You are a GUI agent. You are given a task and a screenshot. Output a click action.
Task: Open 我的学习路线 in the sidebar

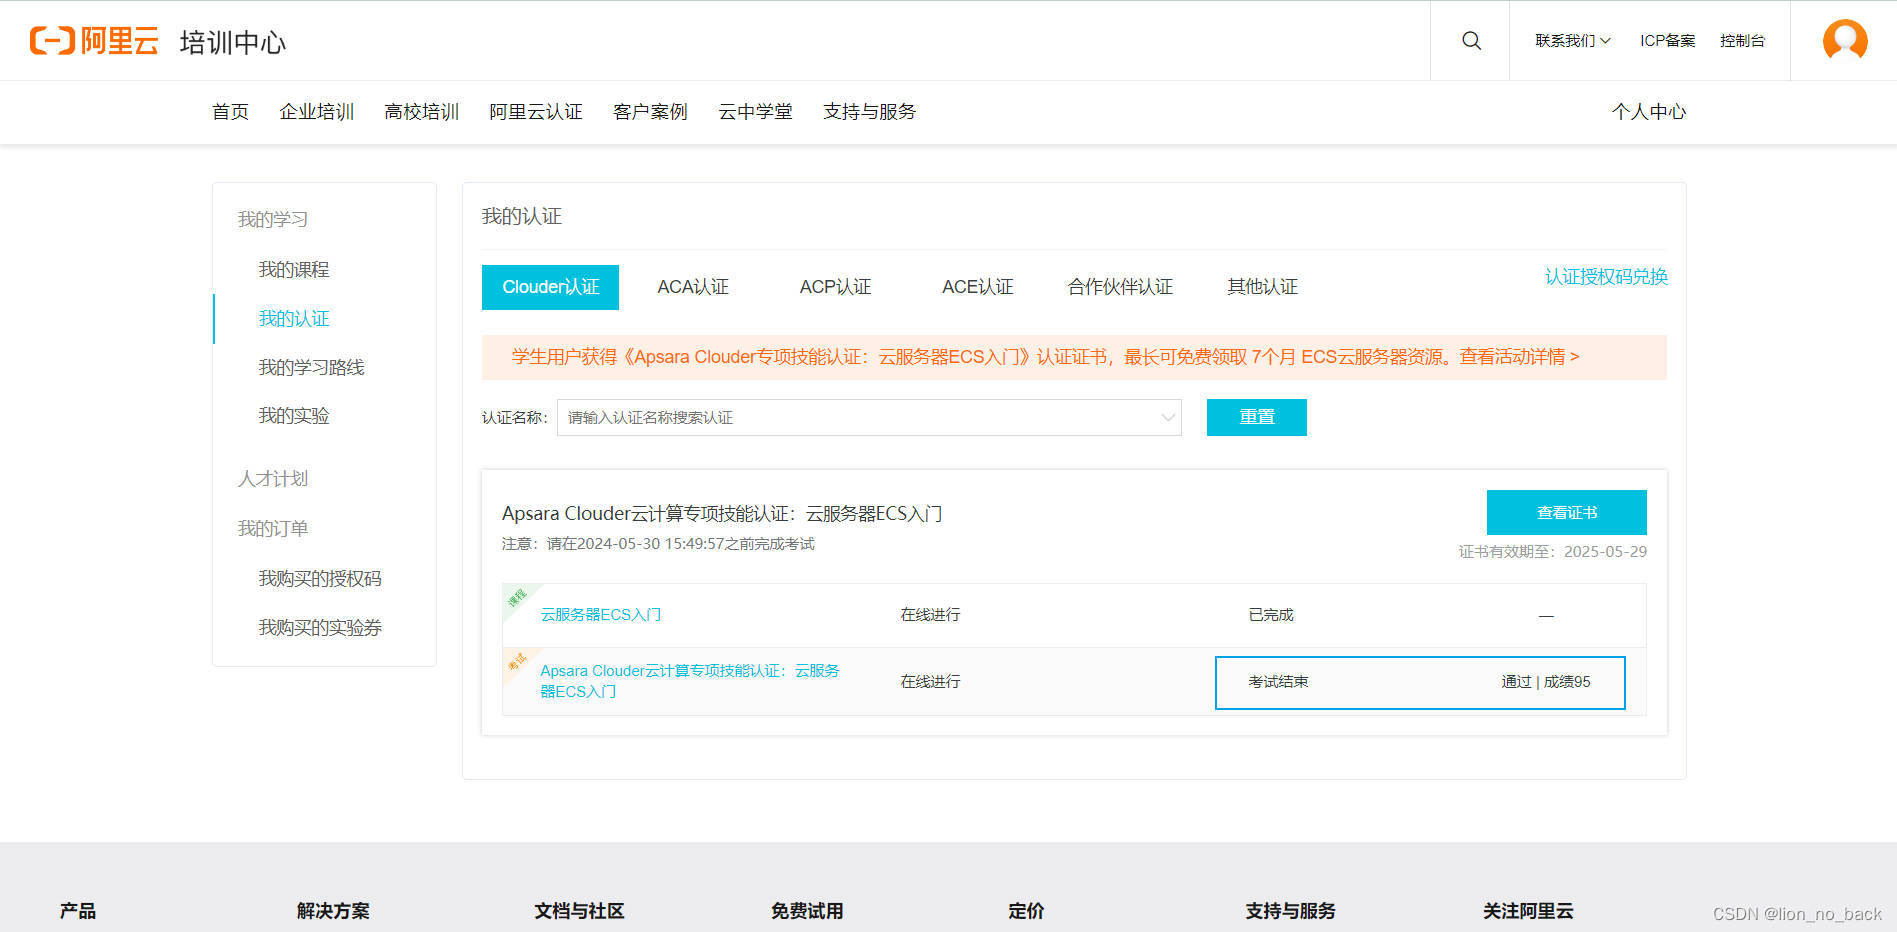[x=311, y=368]
